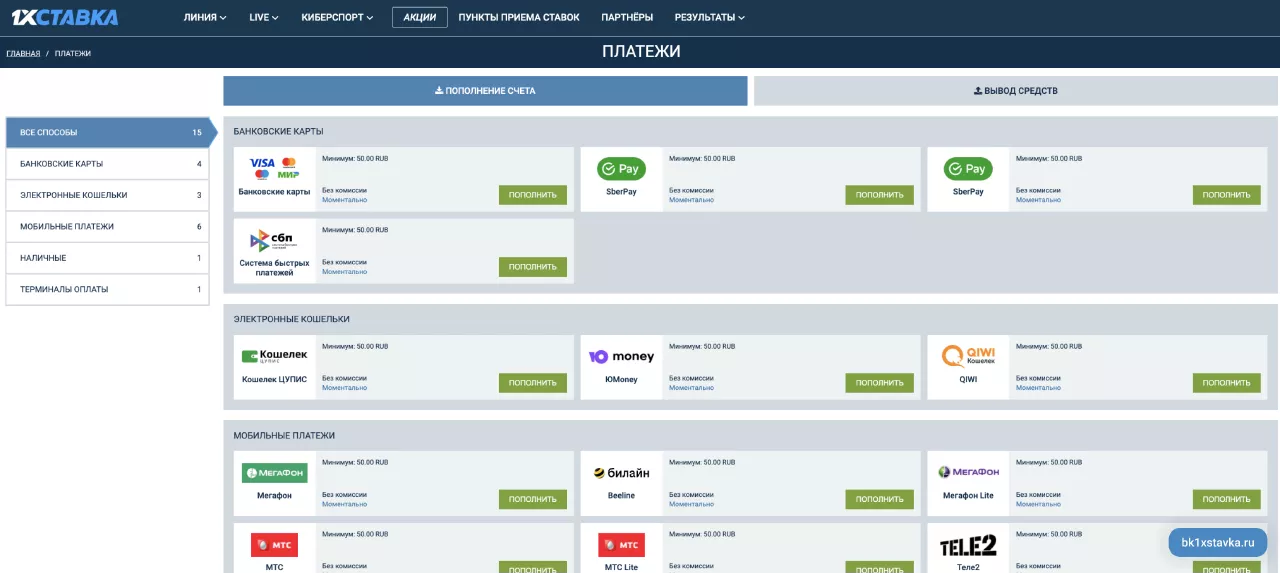
Task: Choose the TELE2 logo
Action: pyautogui.click(x=968, y=546)
